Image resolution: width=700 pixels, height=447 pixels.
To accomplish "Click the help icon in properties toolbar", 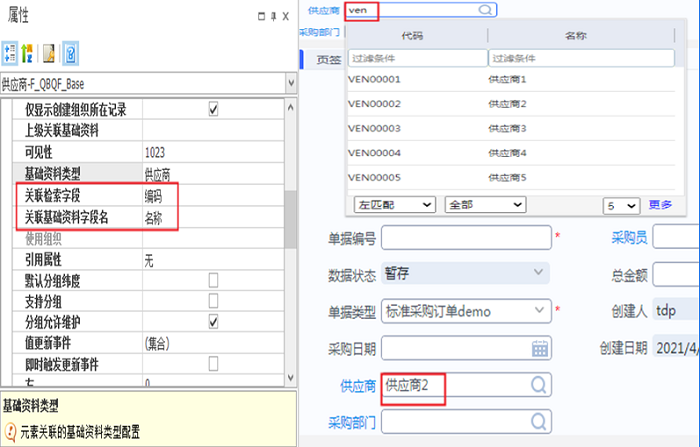I will pyautogui.click(x=71, y=53).
